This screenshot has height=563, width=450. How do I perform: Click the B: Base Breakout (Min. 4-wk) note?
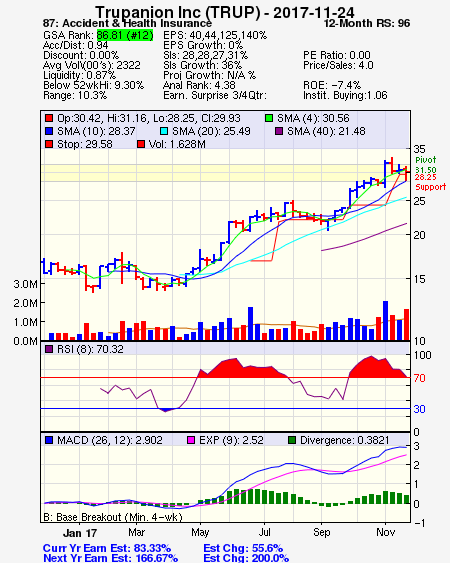coord(113,517)
